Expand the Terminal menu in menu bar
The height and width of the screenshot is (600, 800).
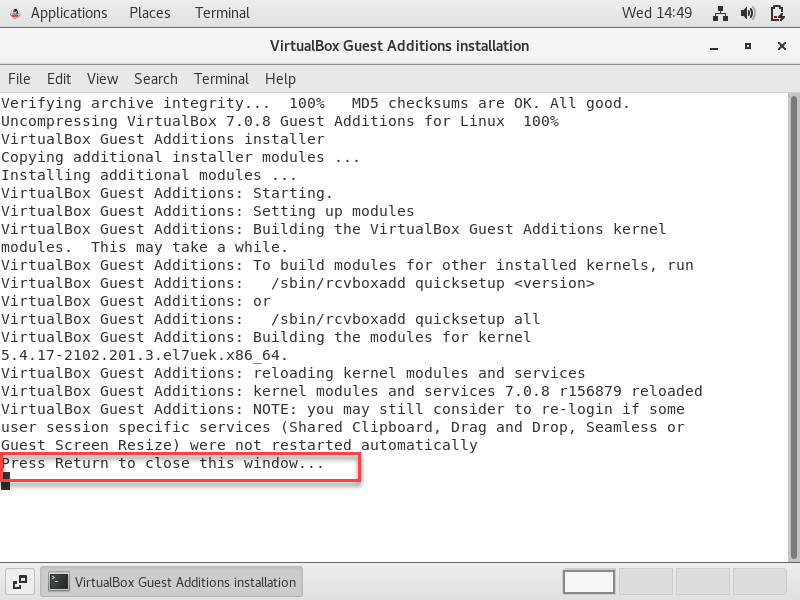coord(221,79)
